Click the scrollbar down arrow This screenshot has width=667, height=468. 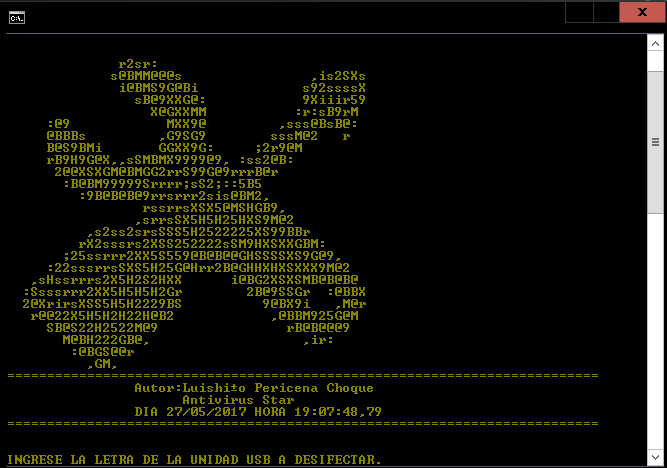(x=655, y=457)
